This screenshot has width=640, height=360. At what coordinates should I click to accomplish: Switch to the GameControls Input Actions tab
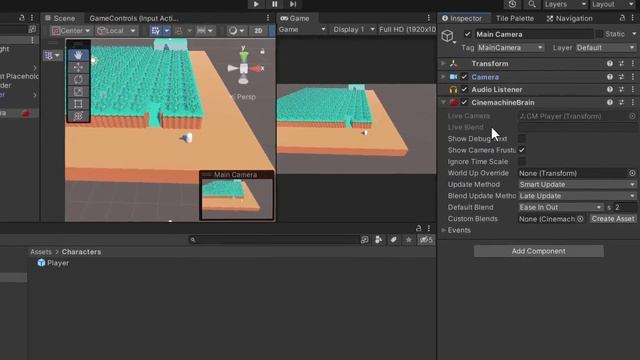(x=133, y=18)
